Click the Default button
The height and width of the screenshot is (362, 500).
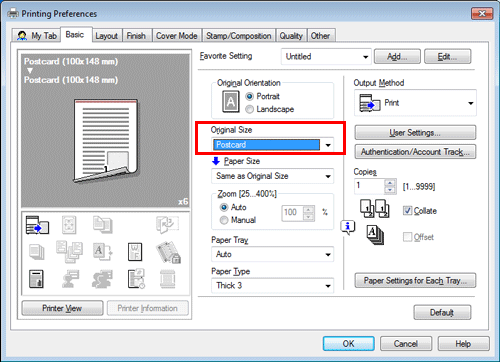tap(442, 313)
